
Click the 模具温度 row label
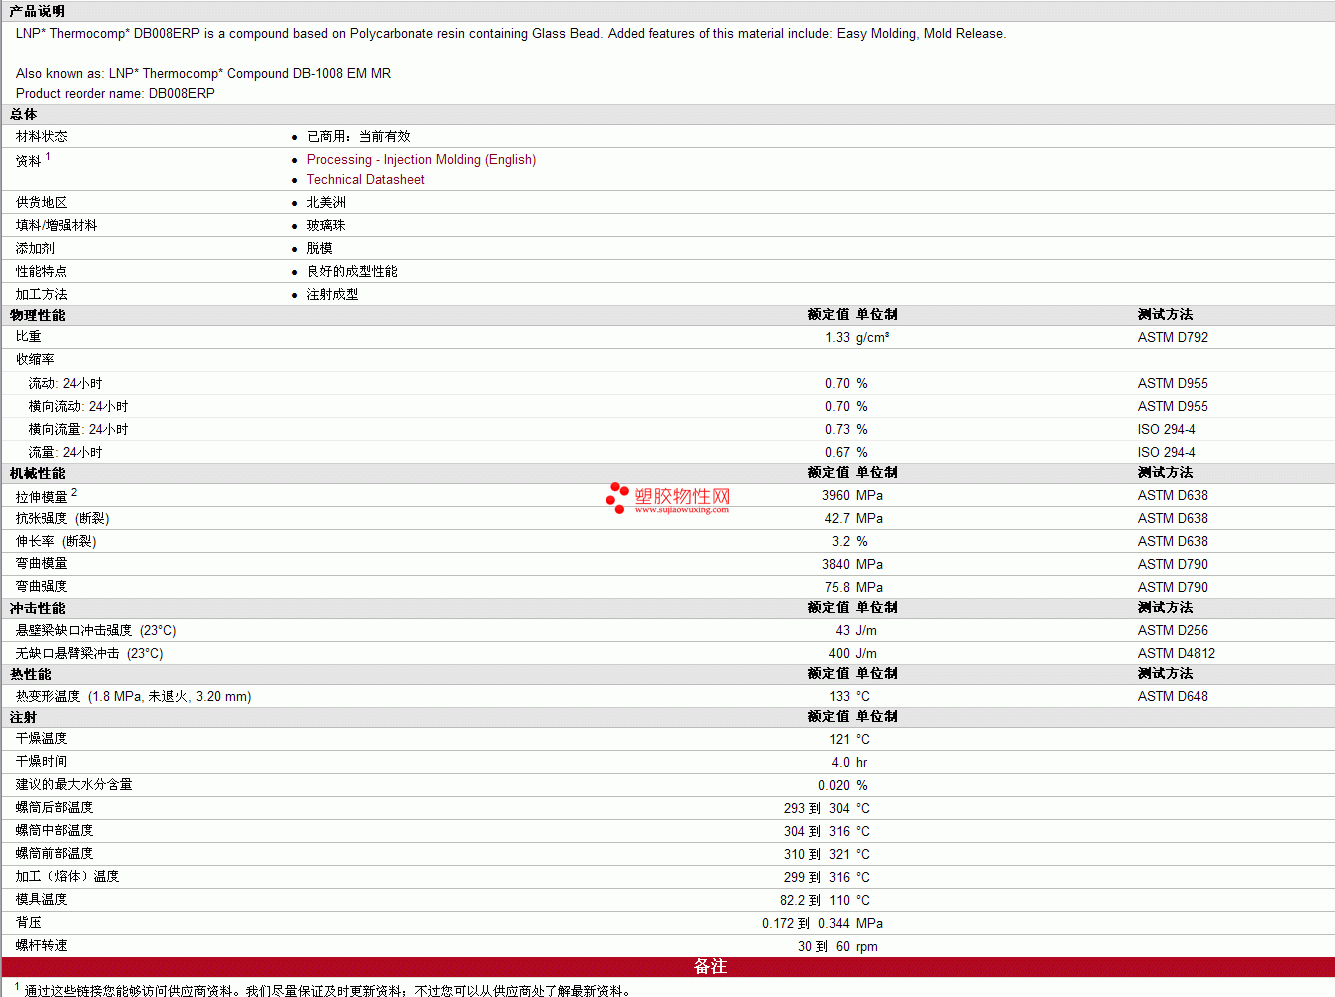pyautogui.click(x=42, y=900)
